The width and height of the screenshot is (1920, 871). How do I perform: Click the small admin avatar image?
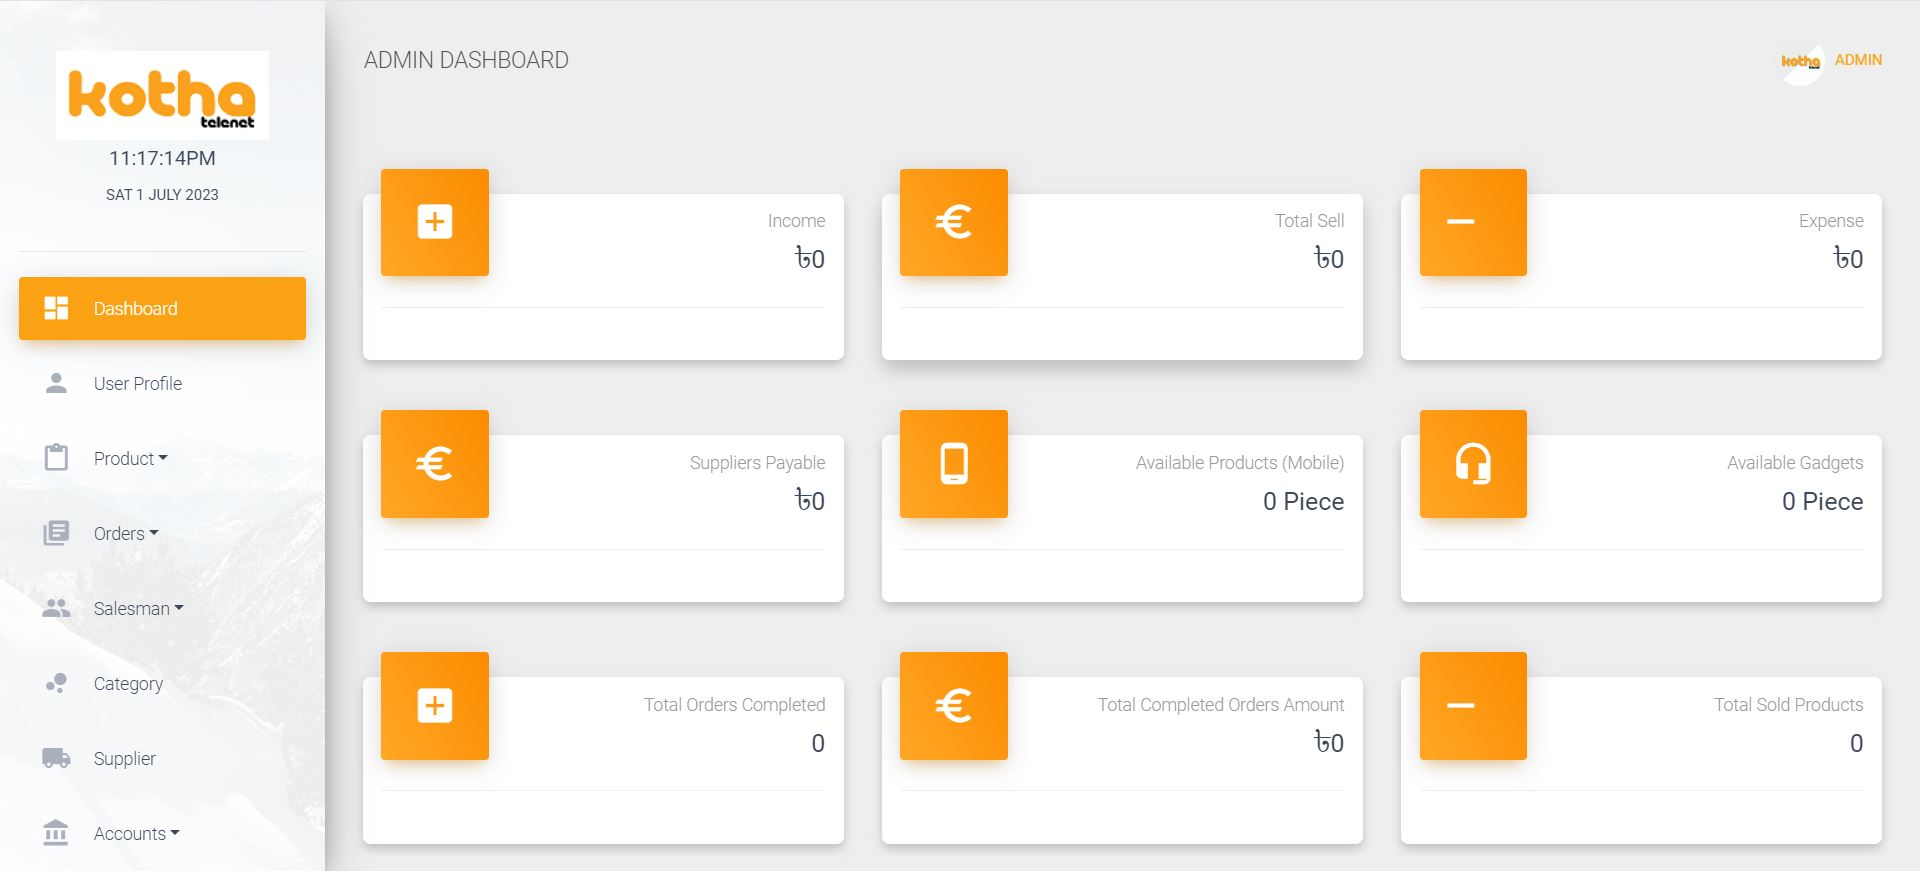point(1801,63)
